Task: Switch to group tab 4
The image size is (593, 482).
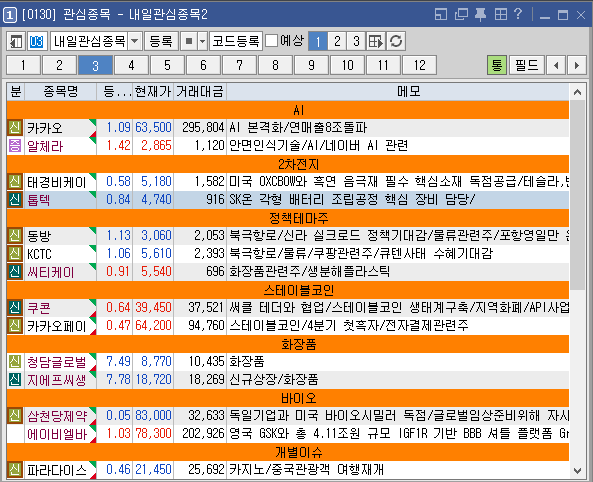Action: coord(131,65)
